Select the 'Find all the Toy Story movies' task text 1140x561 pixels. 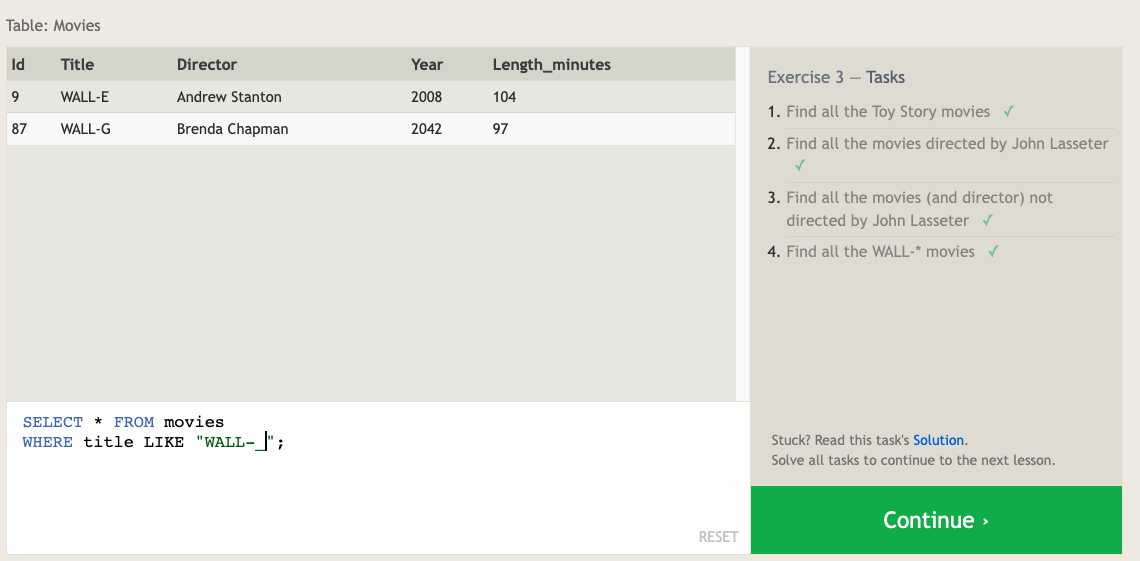pyautogui.click(x=887, y=112)
